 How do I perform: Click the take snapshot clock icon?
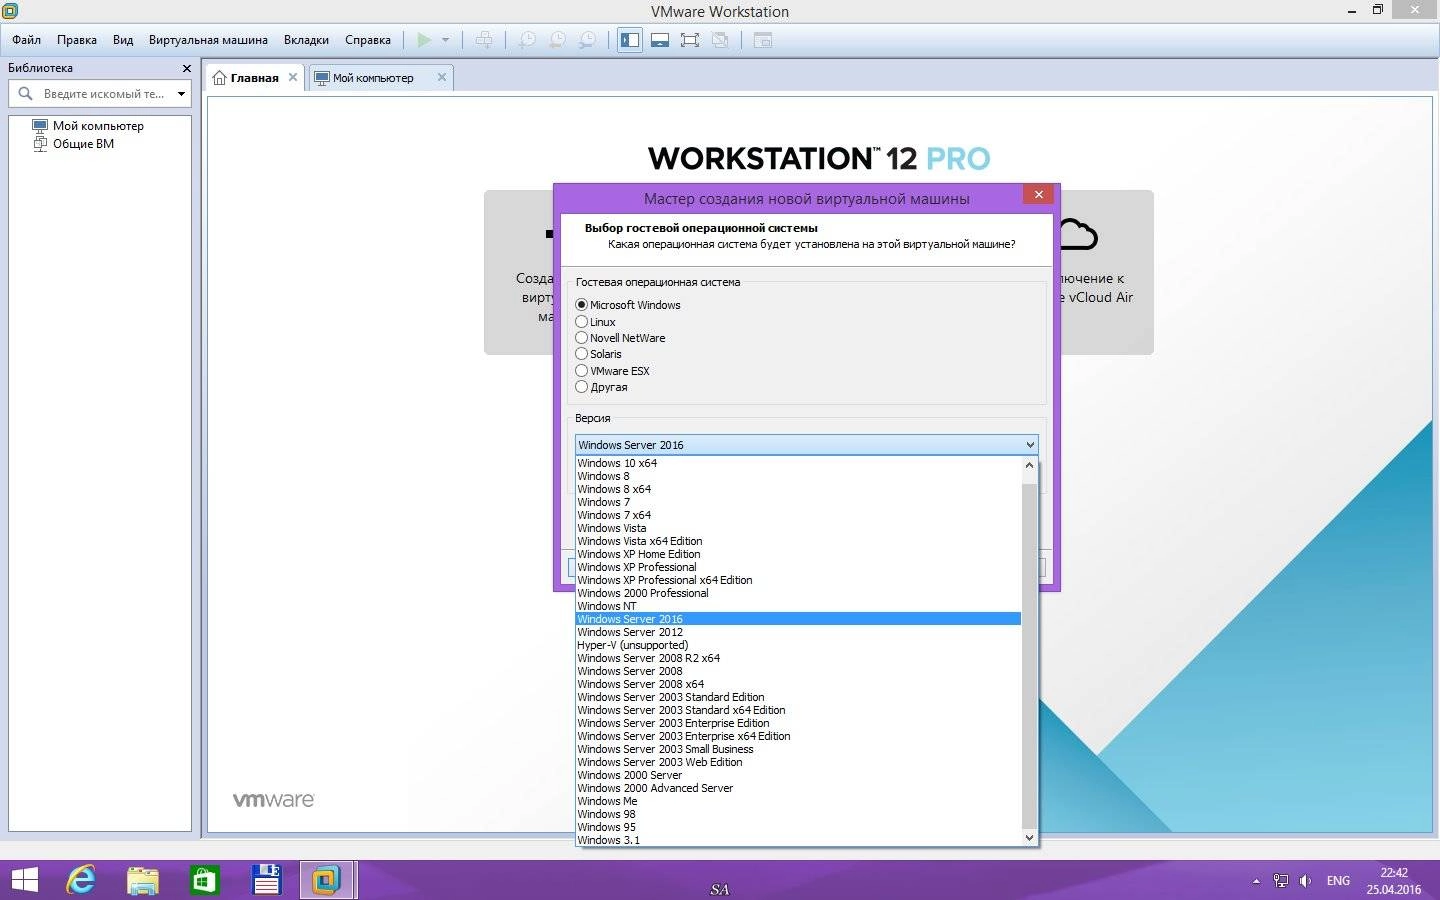coord(526,40)
